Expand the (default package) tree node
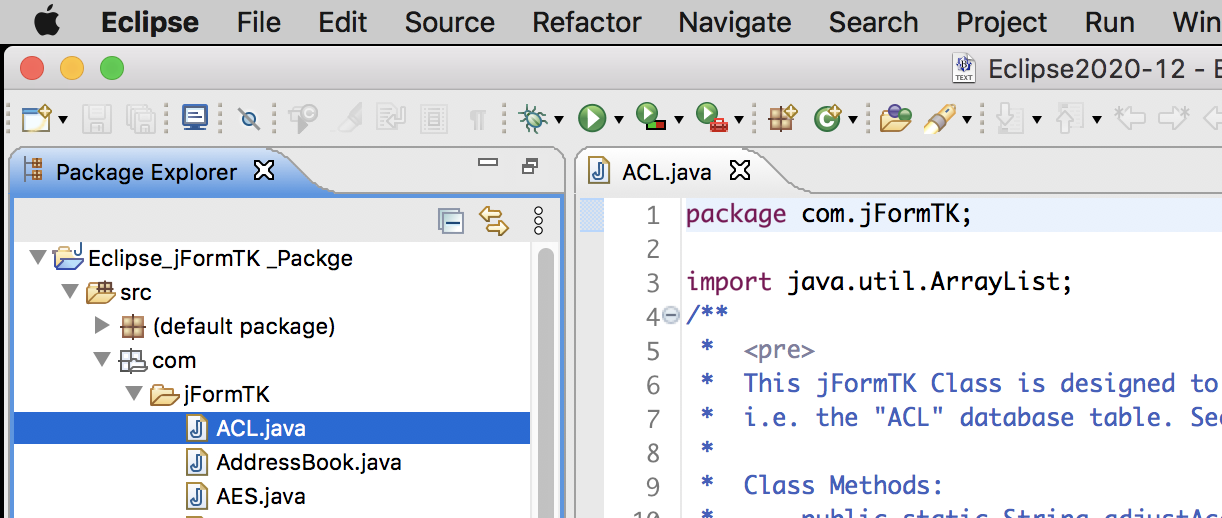 click(x=102, y=326)
